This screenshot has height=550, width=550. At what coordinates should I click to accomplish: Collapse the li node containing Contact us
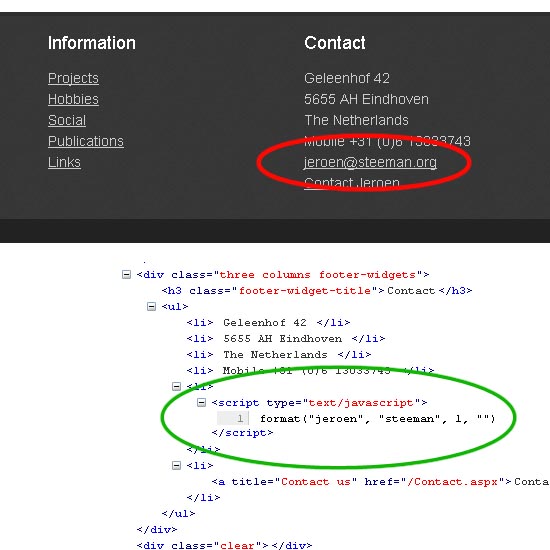[176, 465]
